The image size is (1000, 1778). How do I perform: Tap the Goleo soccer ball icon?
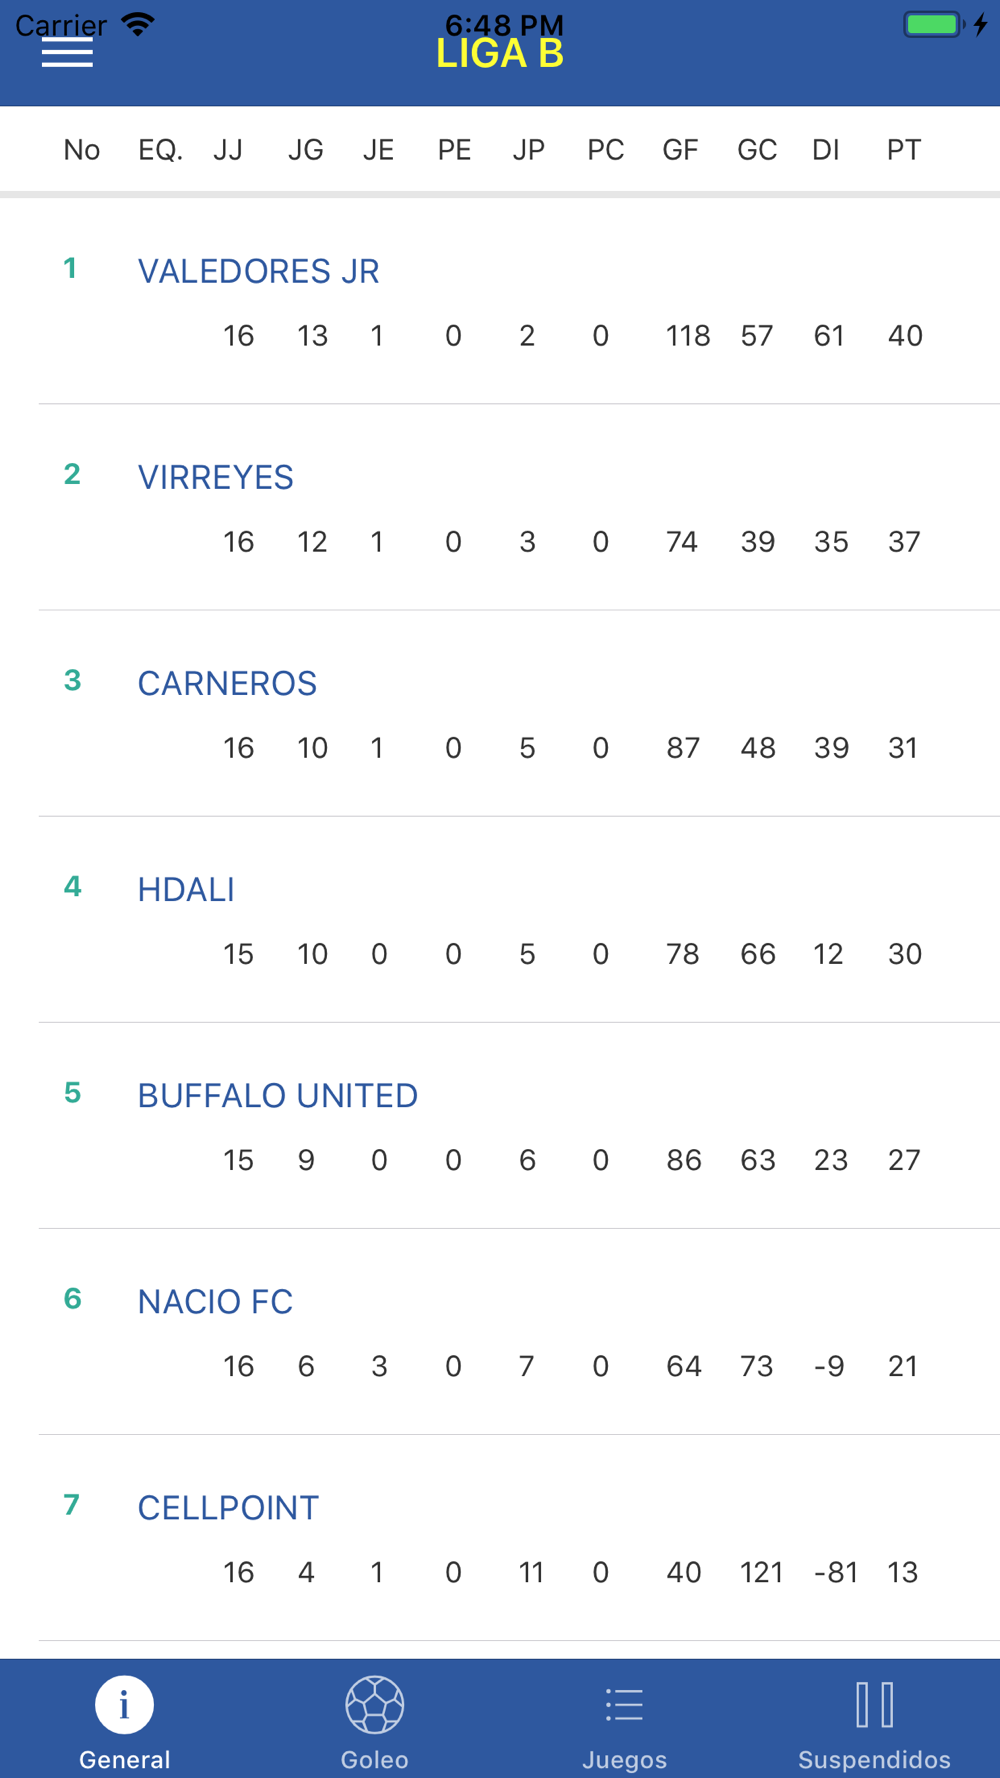374,1704
